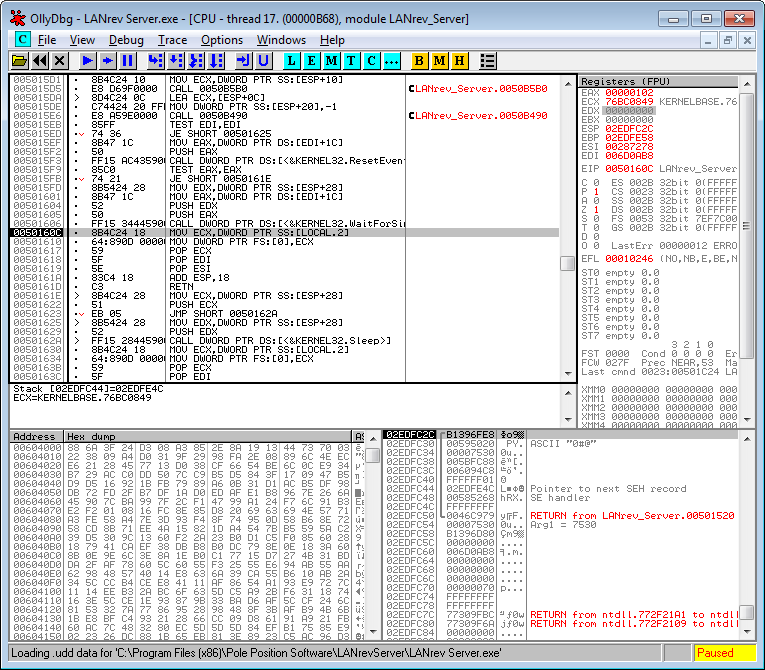765x670 pixels.
Task: Select the ESP register value 02EDFC2C
Action: pos(629,129)
